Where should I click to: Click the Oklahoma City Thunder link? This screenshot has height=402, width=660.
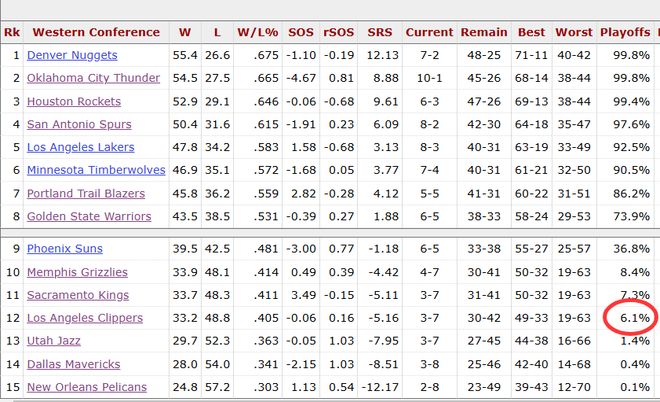93,78
